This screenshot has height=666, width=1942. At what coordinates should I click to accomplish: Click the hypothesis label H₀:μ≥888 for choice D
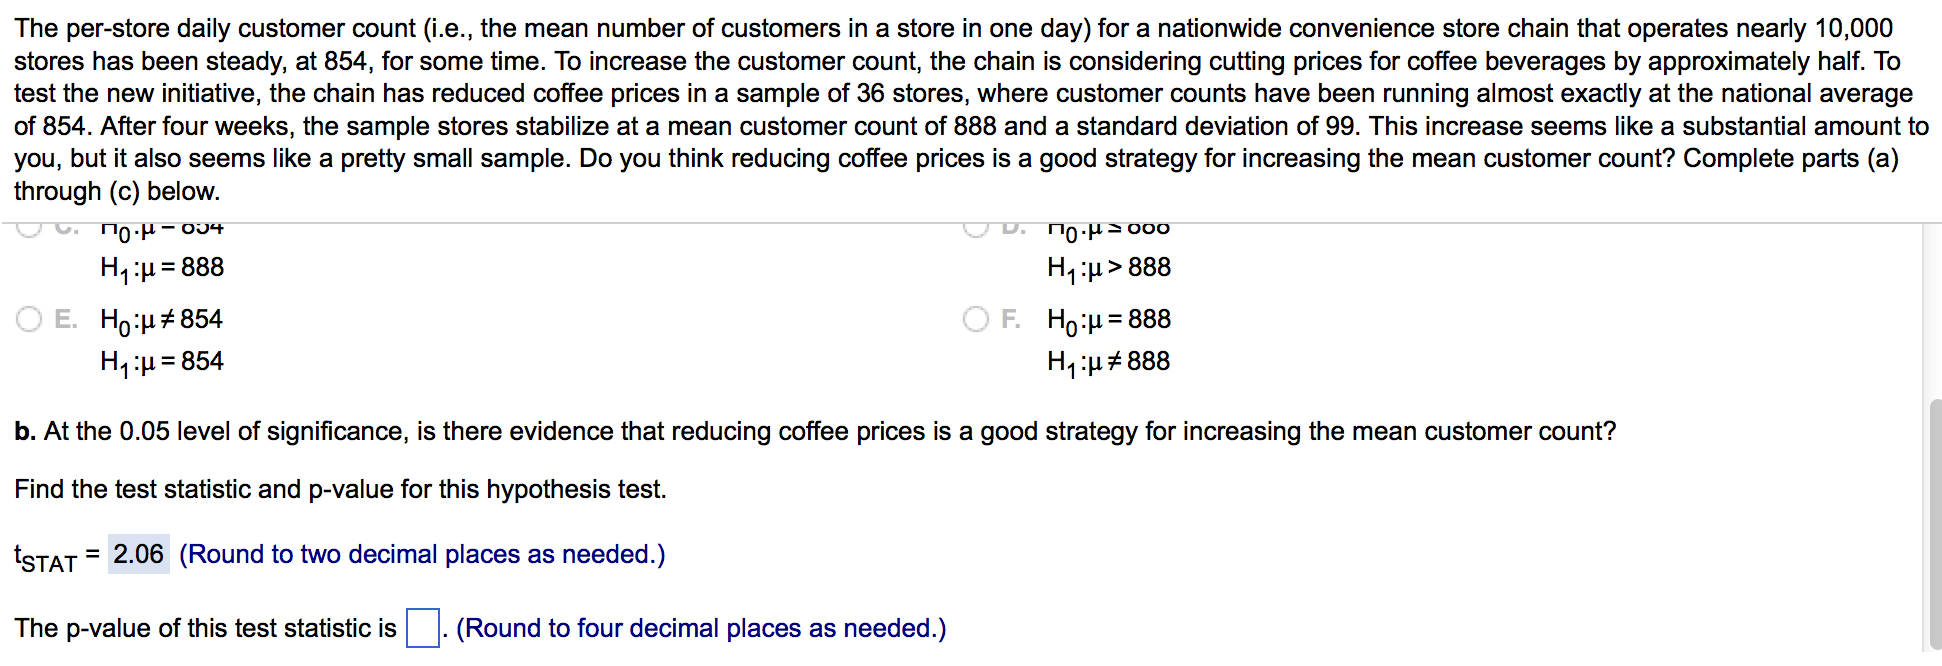coord(1107,228)
